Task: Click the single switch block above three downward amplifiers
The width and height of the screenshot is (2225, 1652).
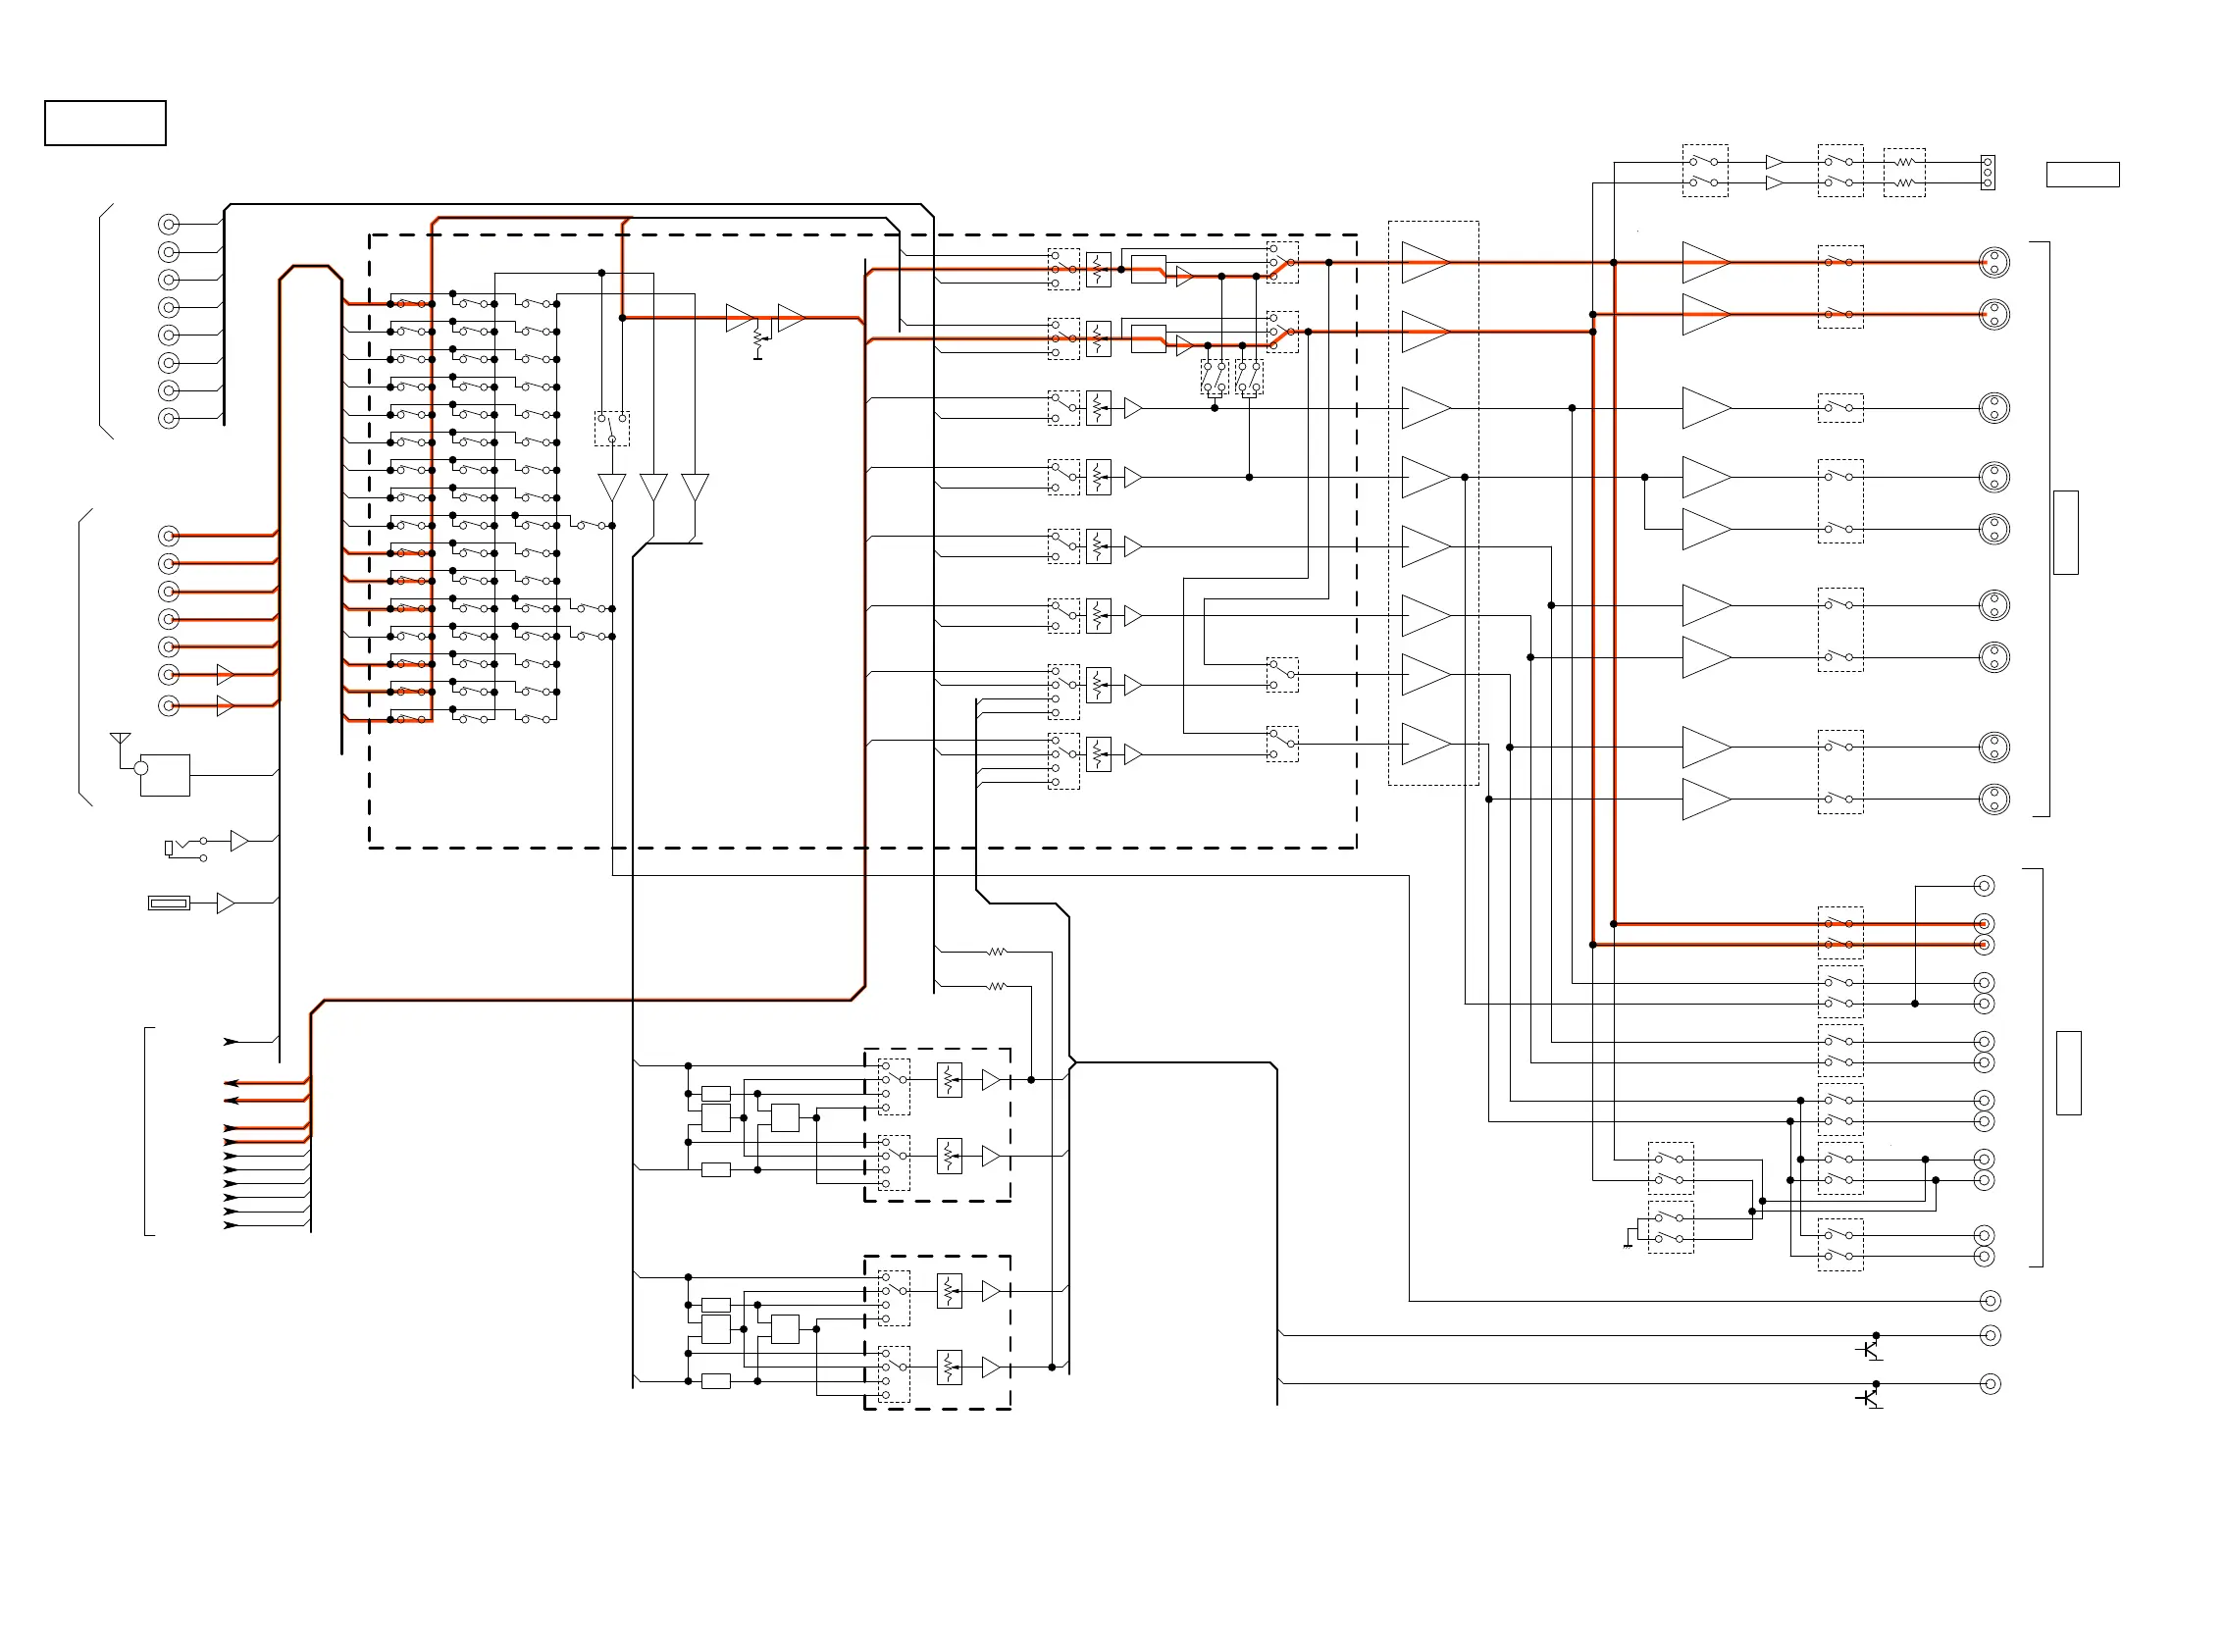Action: [611, 429]
